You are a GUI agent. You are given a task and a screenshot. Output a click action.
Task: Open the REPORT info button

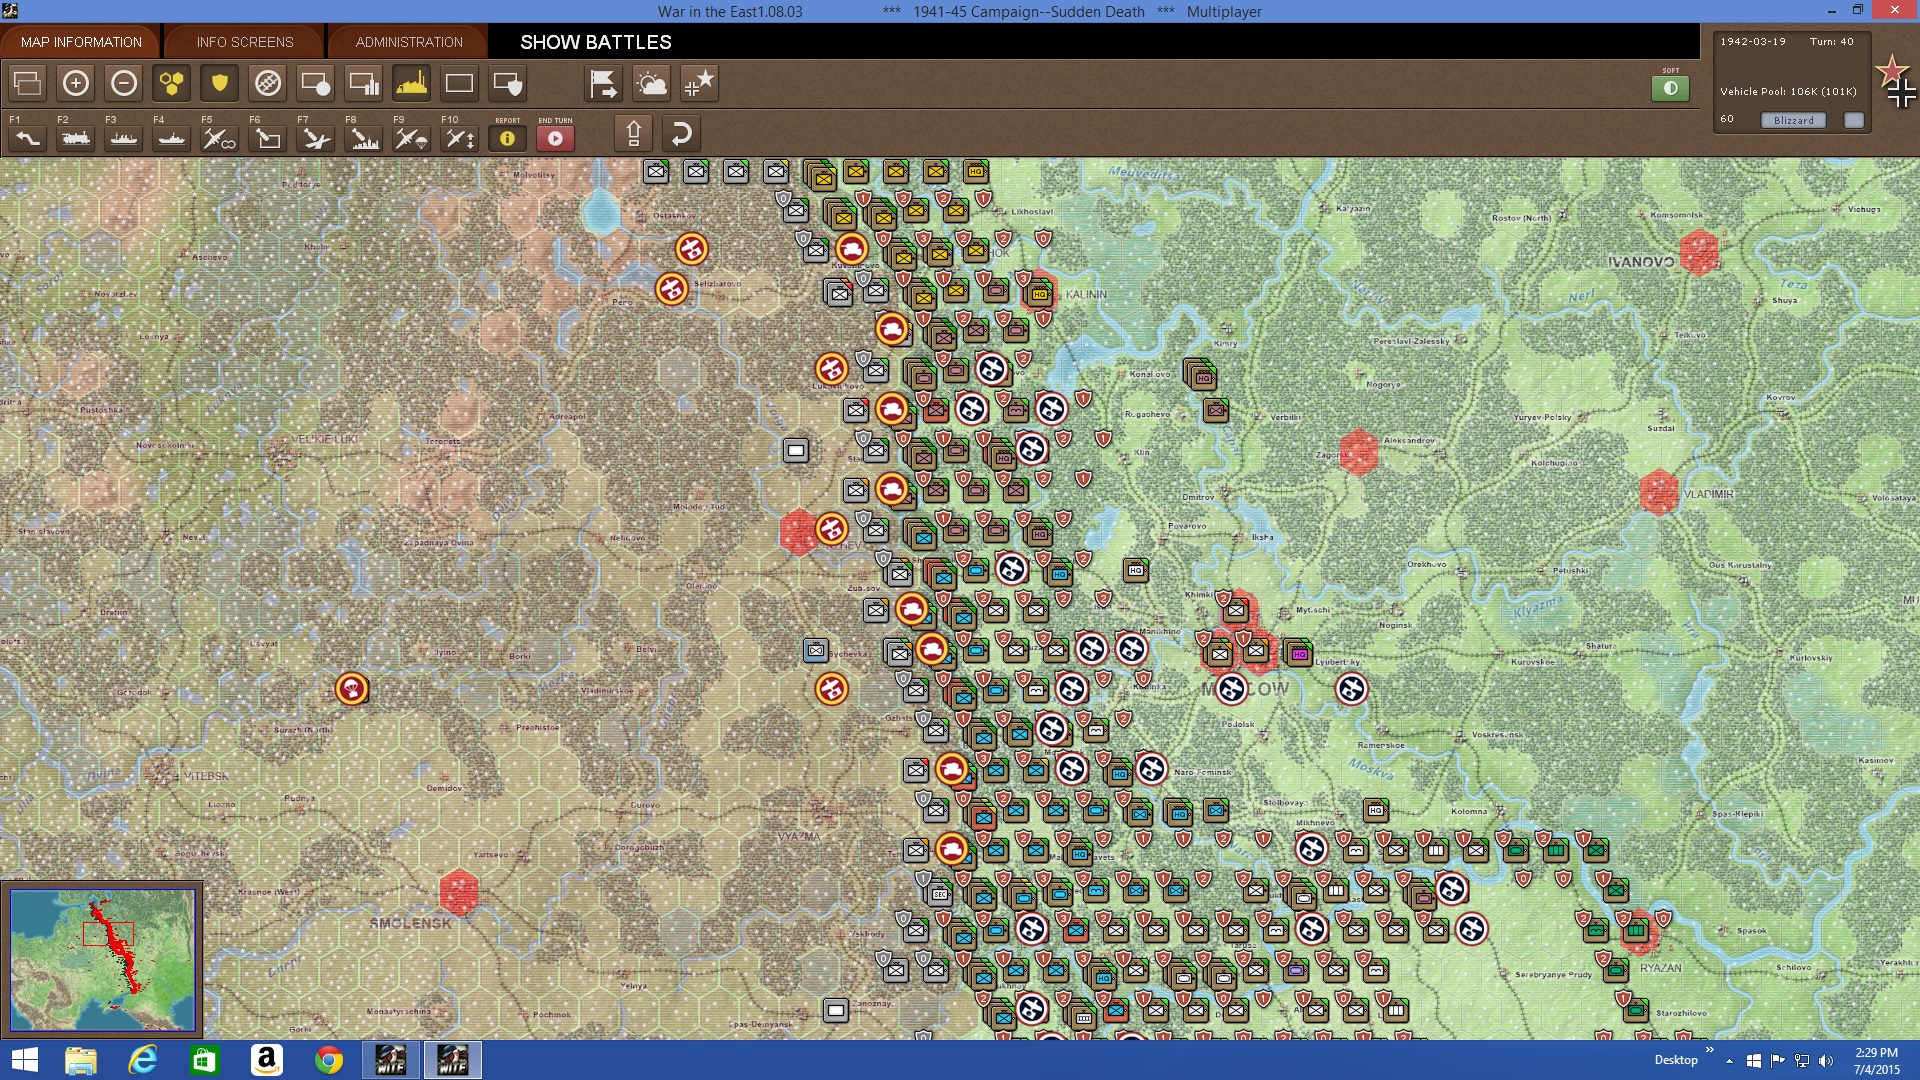click(508, 138)
